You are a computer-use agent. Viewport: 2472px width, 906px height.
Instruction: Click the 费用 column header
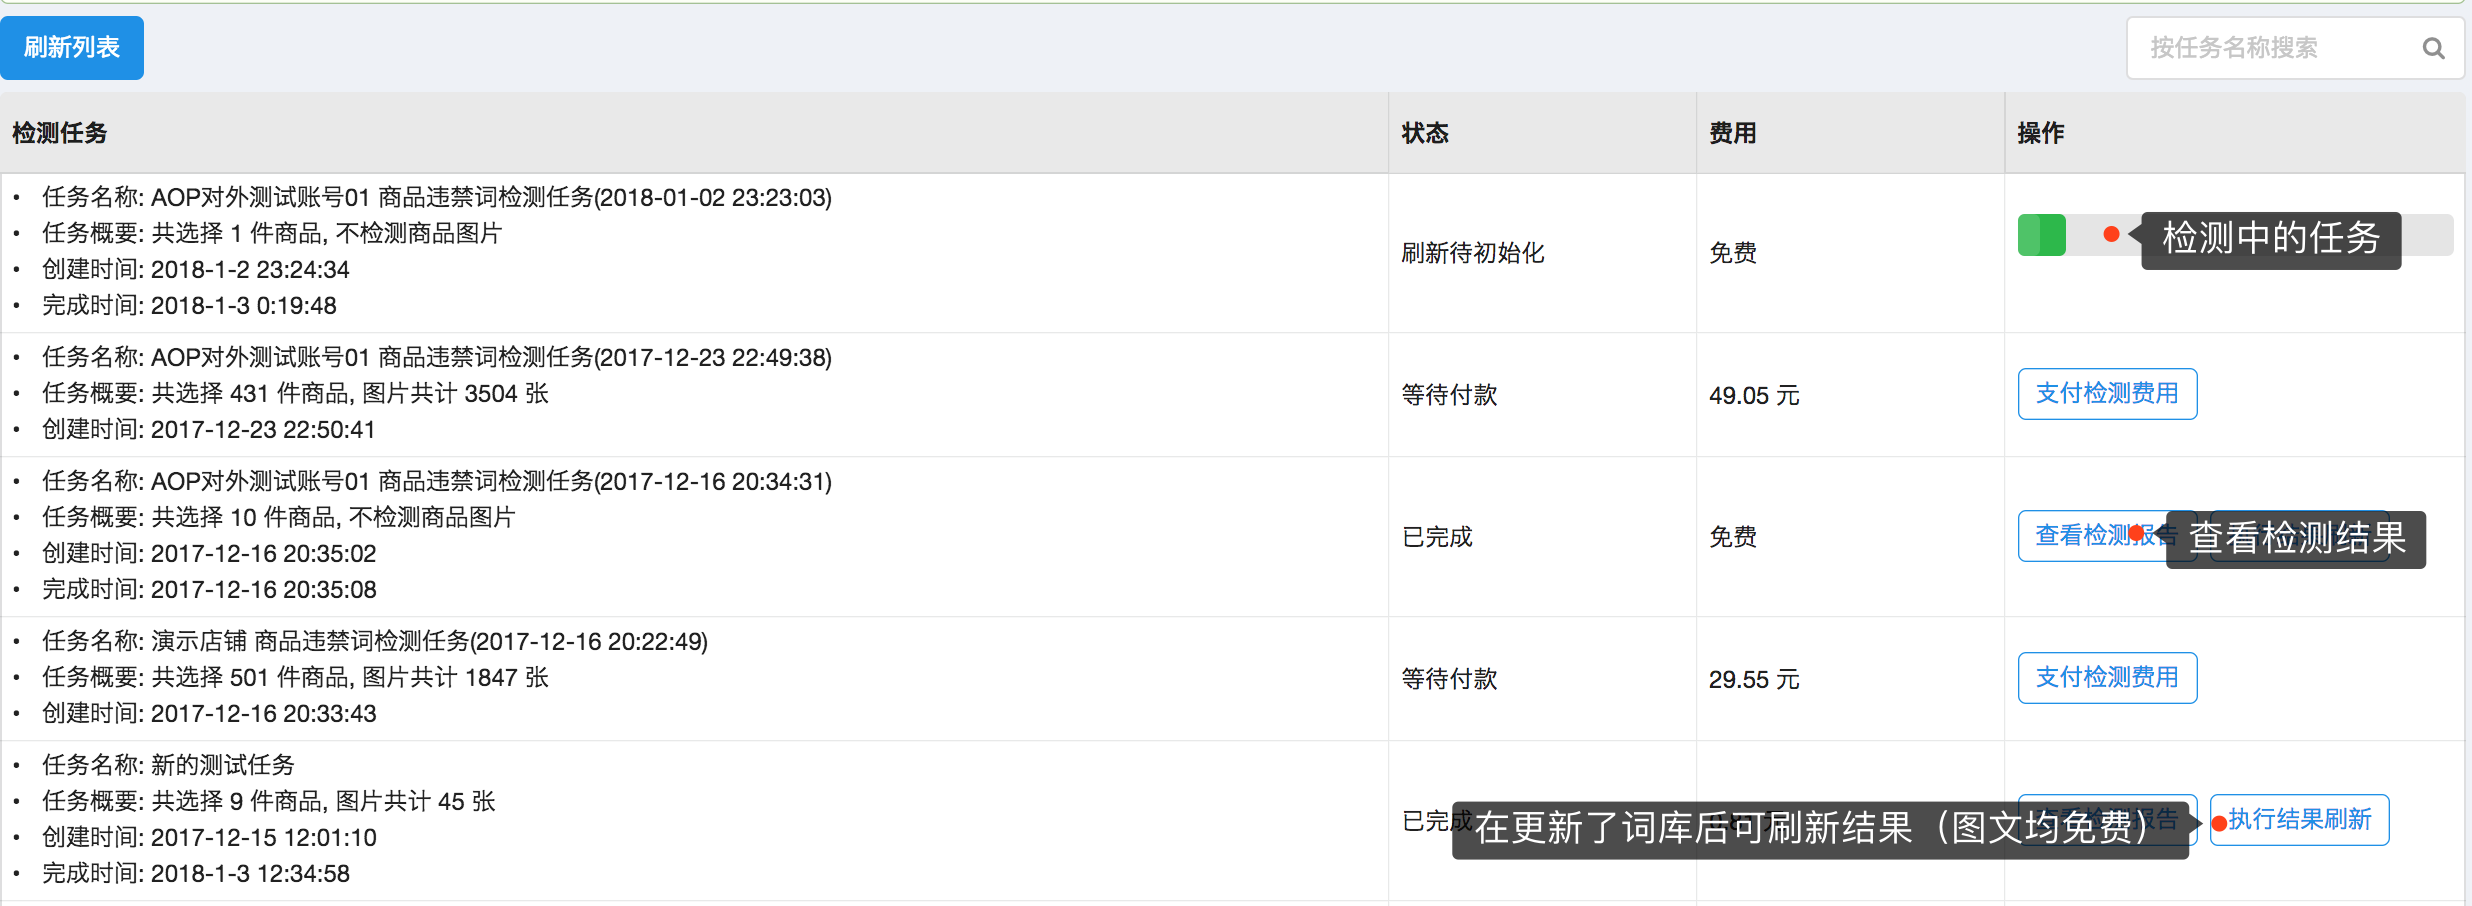click(1733, 133)
